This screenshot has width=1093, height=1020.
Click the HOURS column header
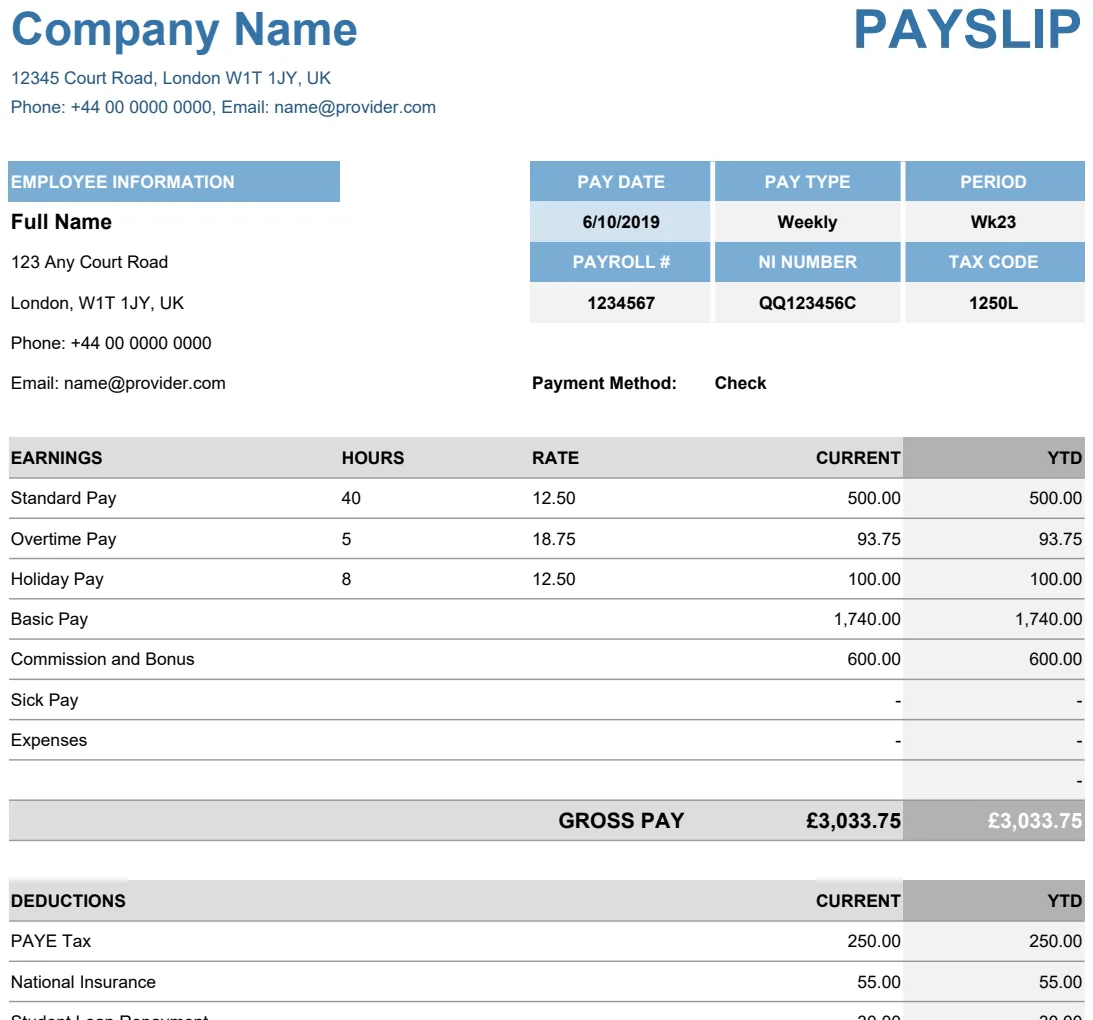(373, 458)
